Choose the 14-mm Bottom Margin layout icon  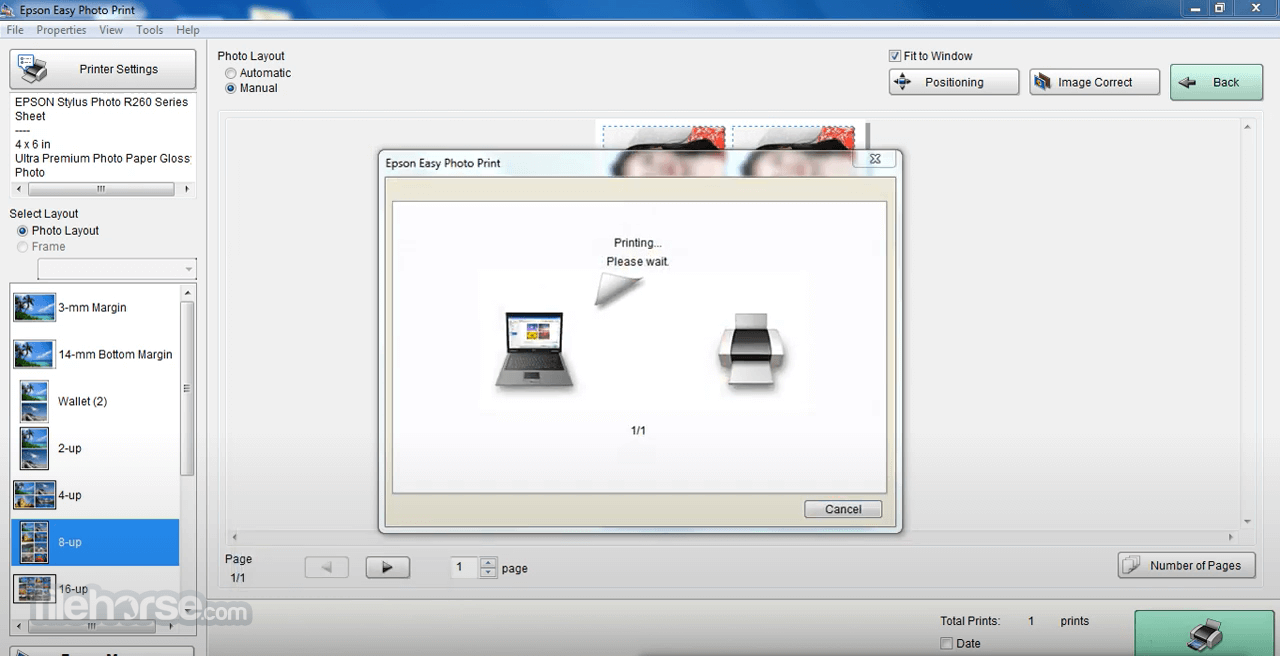coord(34,354)
